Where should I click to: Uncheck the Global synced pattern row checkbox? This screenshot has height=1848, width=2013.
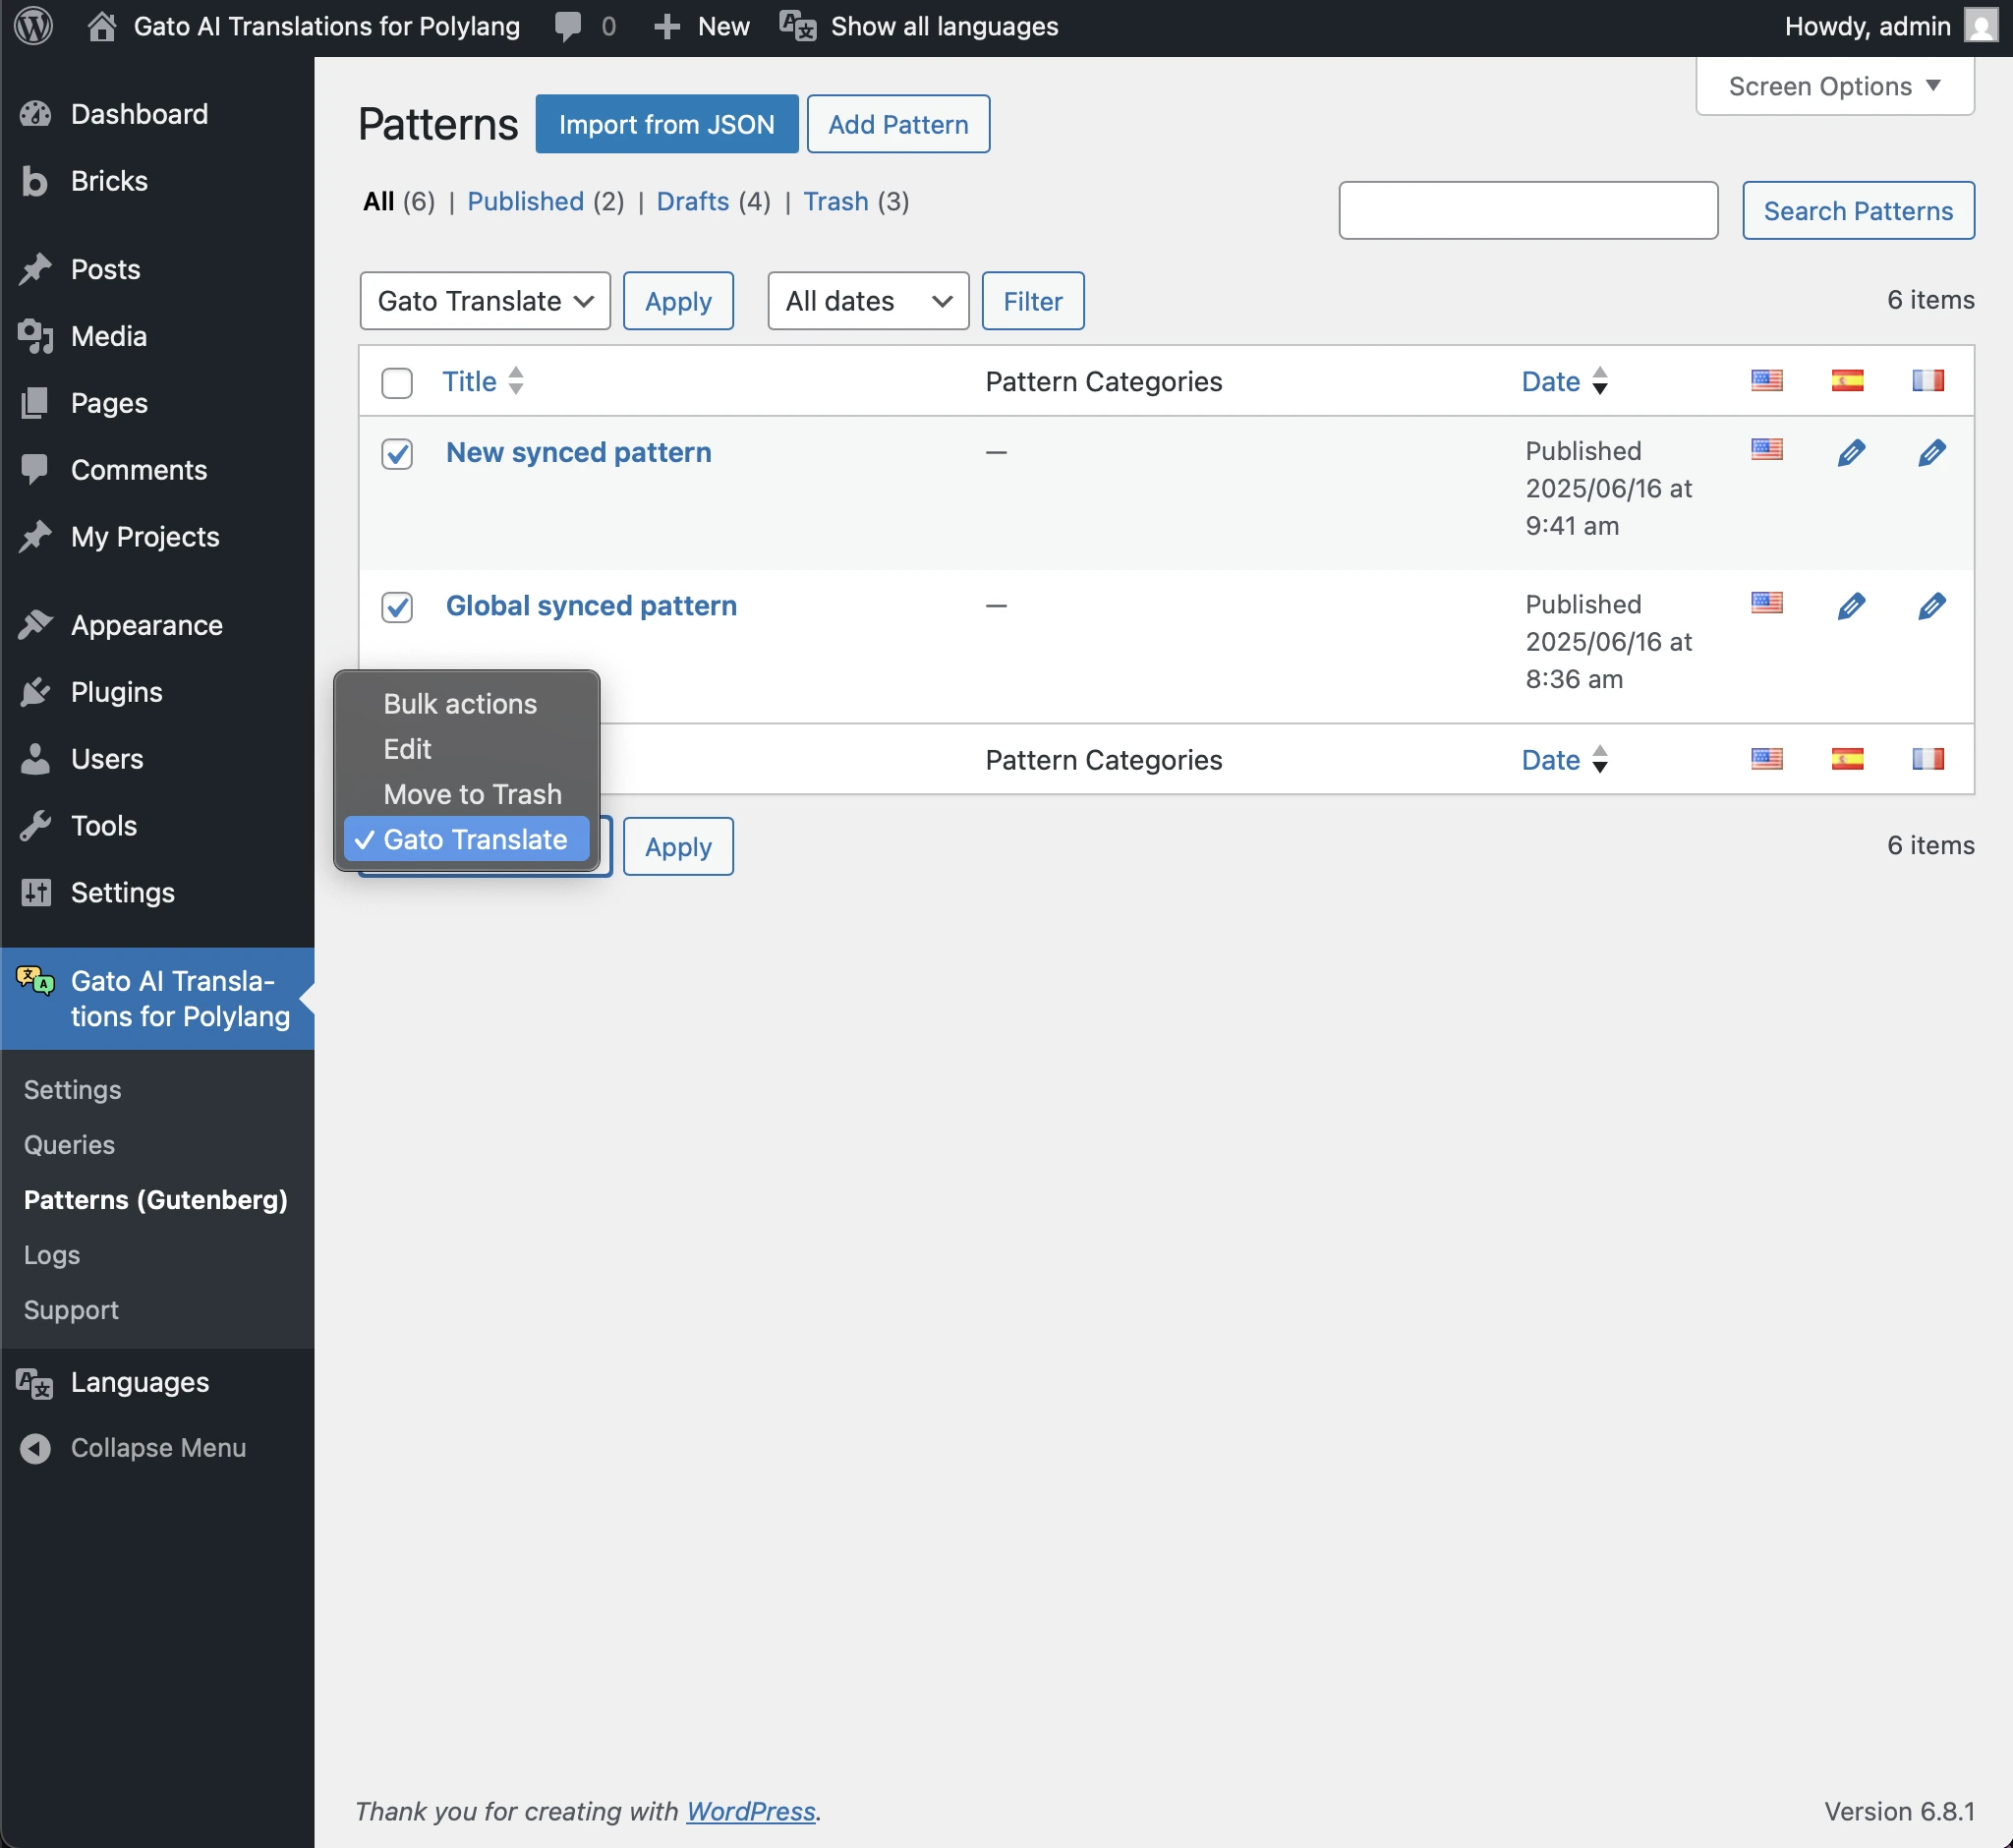click(396, 607)
